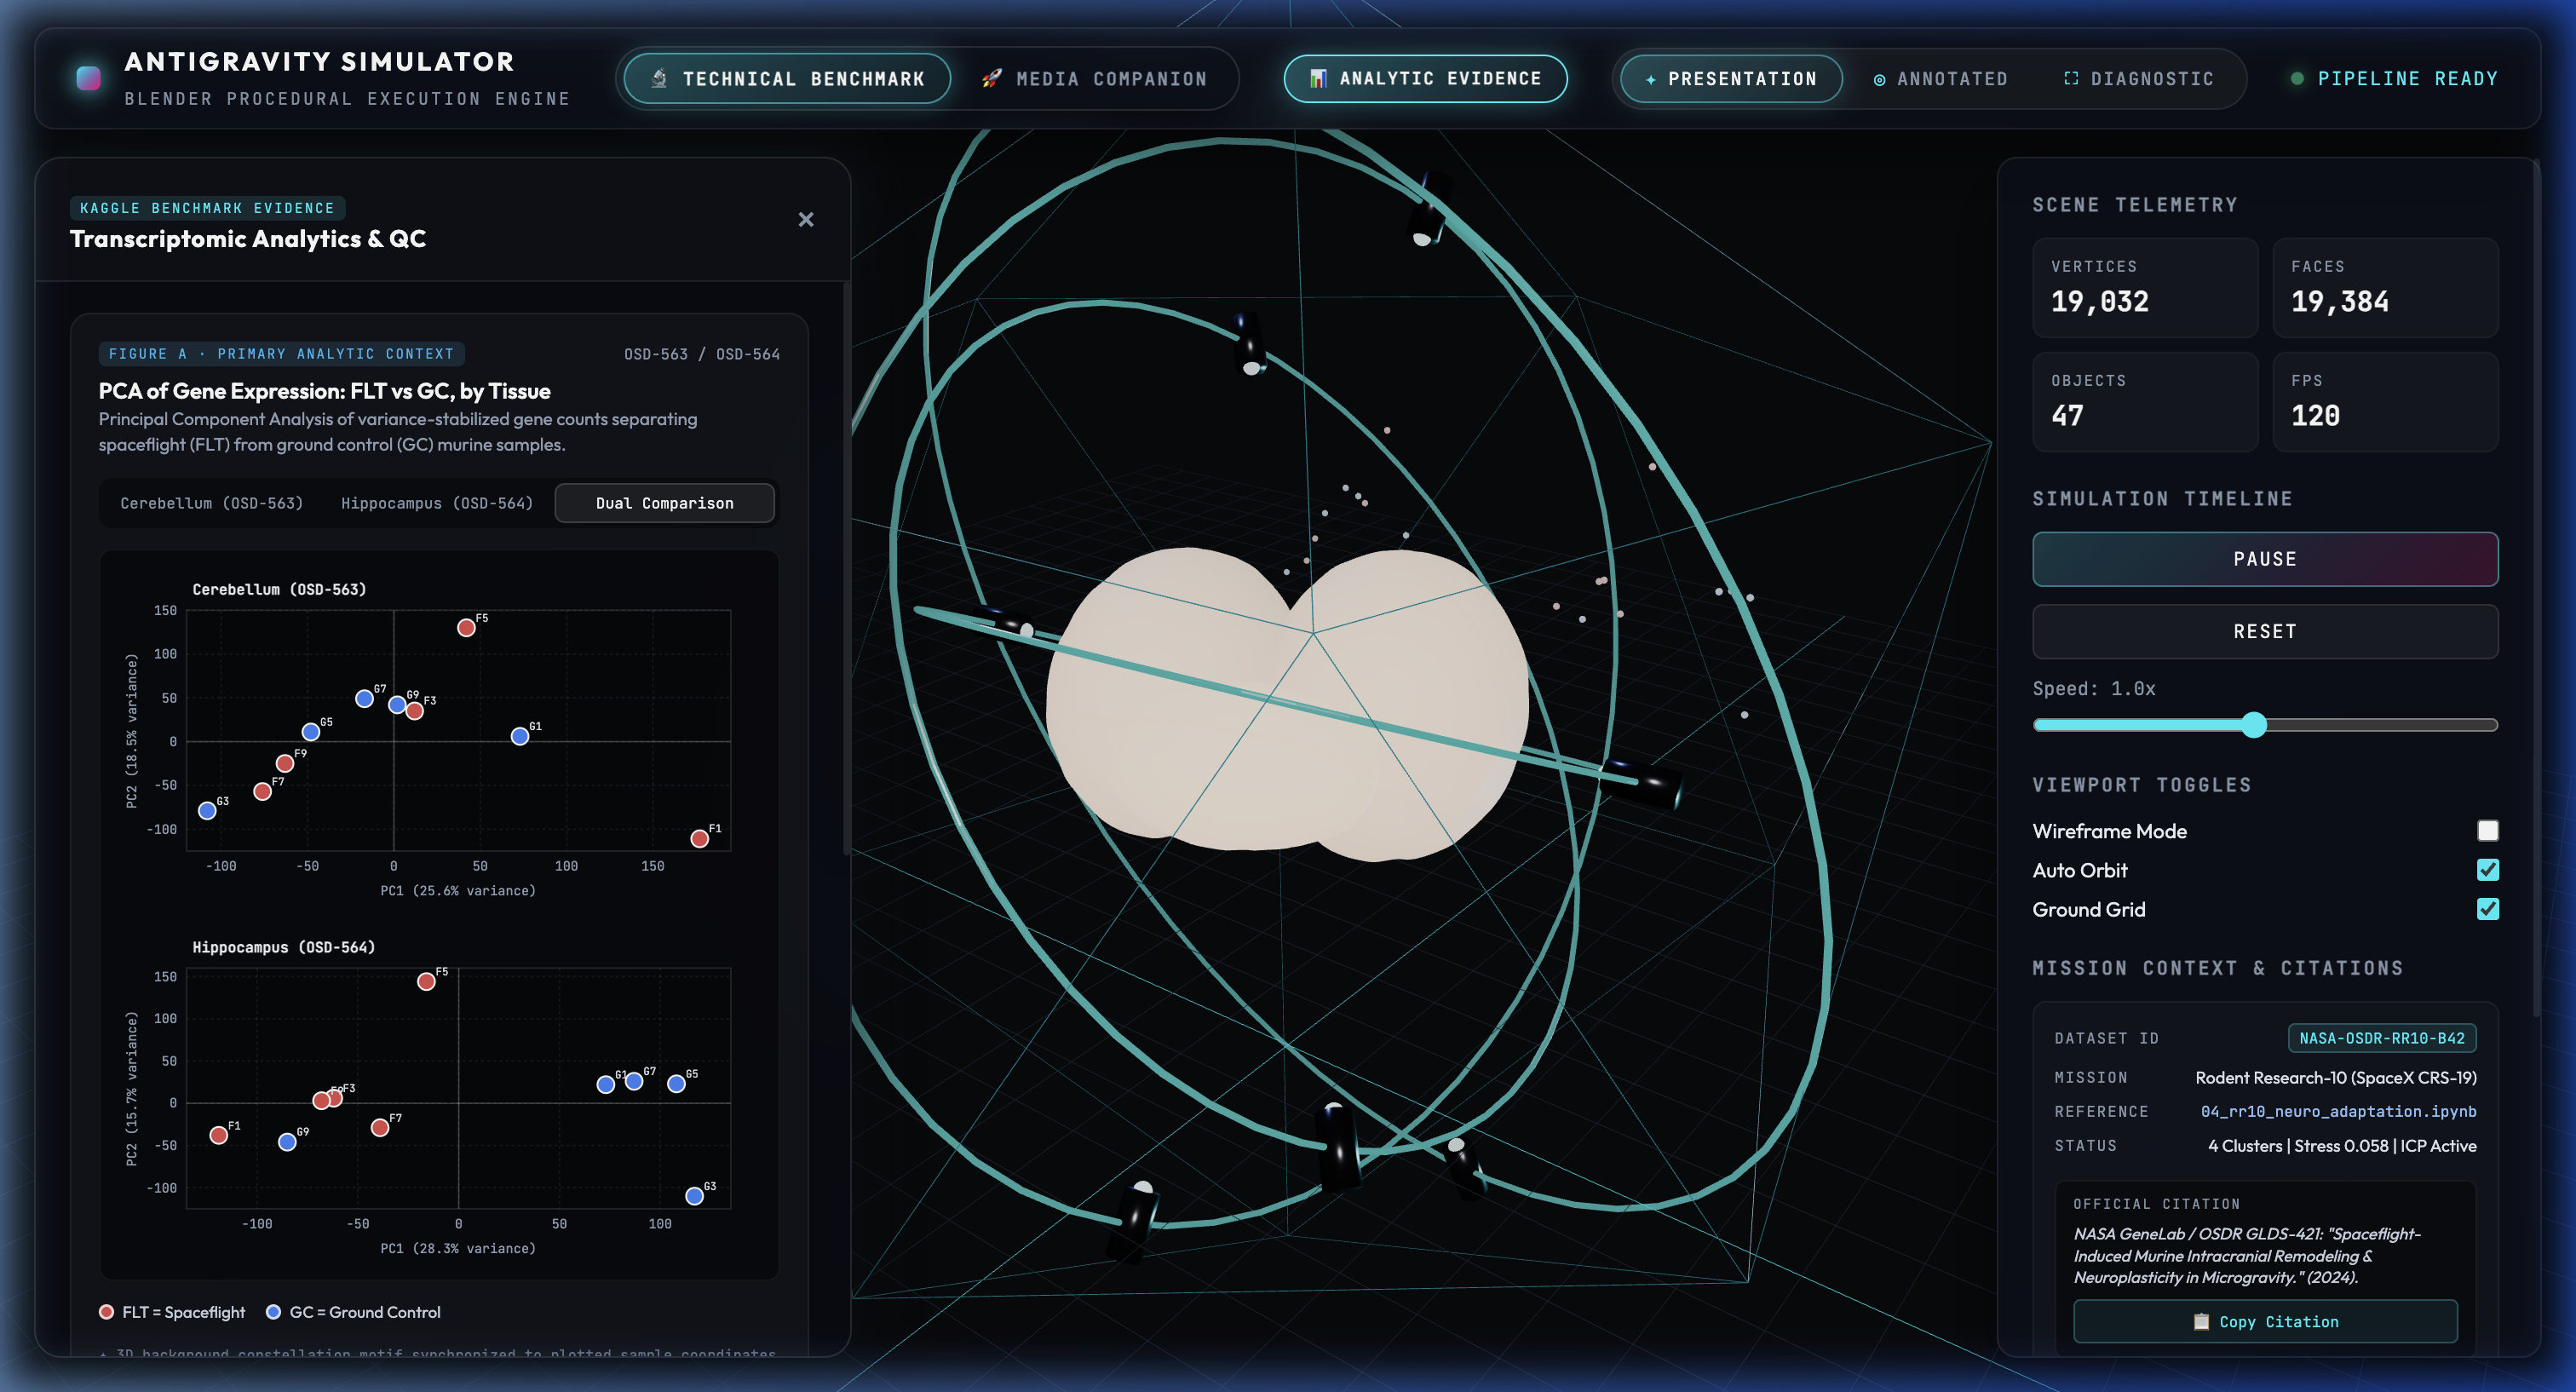Click the brain model in the 3D viewport

(1287, 704)
